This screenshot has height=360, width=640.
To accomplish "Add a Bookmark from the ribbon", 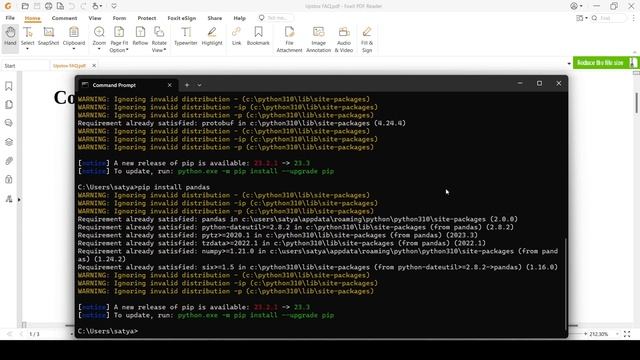I will coord(258,36).
